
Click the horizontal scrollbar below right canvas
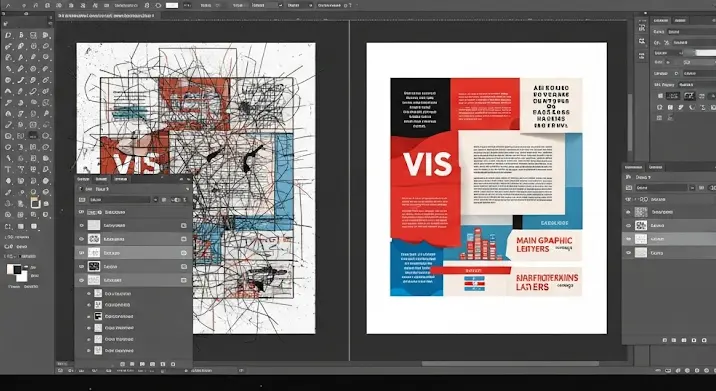point(510,364)
